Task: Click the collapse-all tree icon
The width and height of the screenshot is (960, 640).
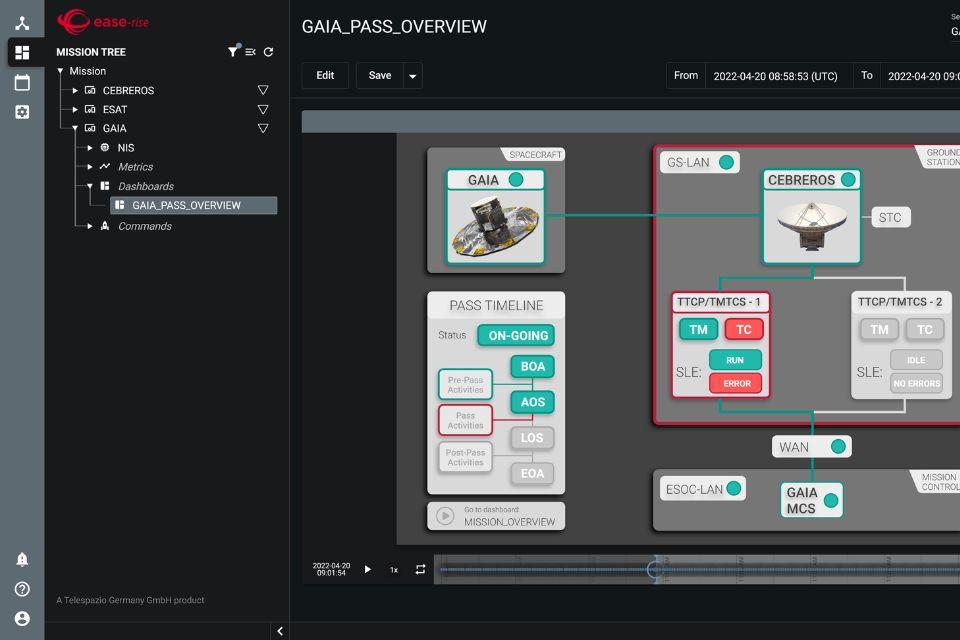Action: tap(250, 52)
